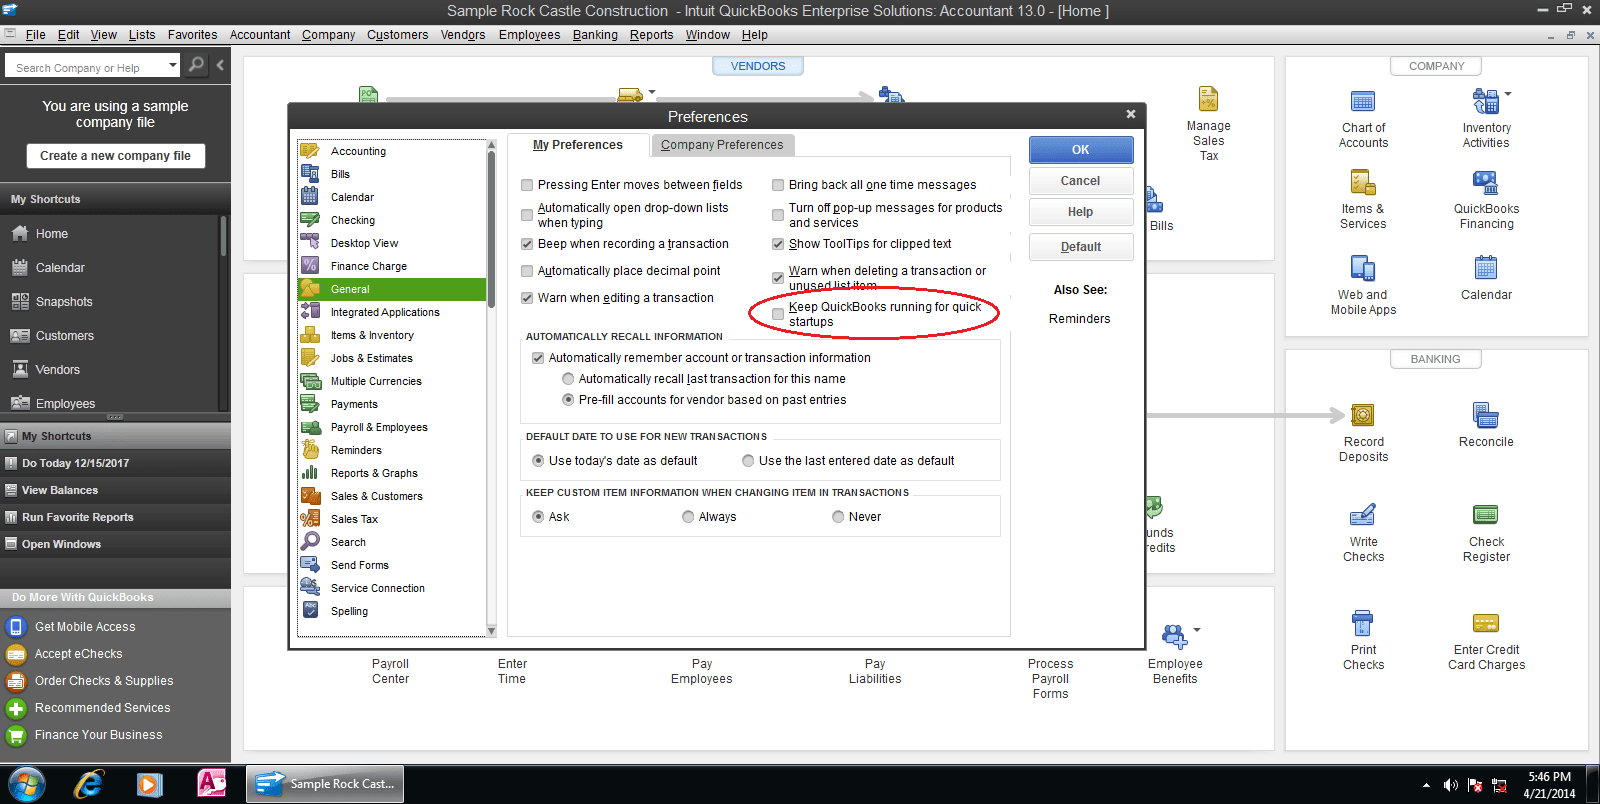Click Finance Your Business icon
Image resolution: width=1600 pixels, height=804 pixels.
pos(15,735)
